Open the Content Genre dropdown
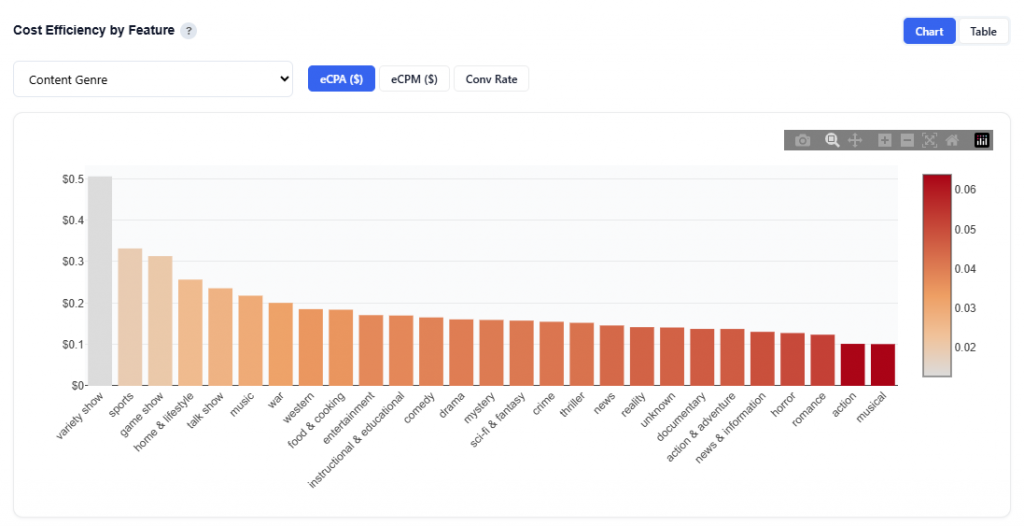This screenshot has height=526, width=1024. tap(152, 79)
